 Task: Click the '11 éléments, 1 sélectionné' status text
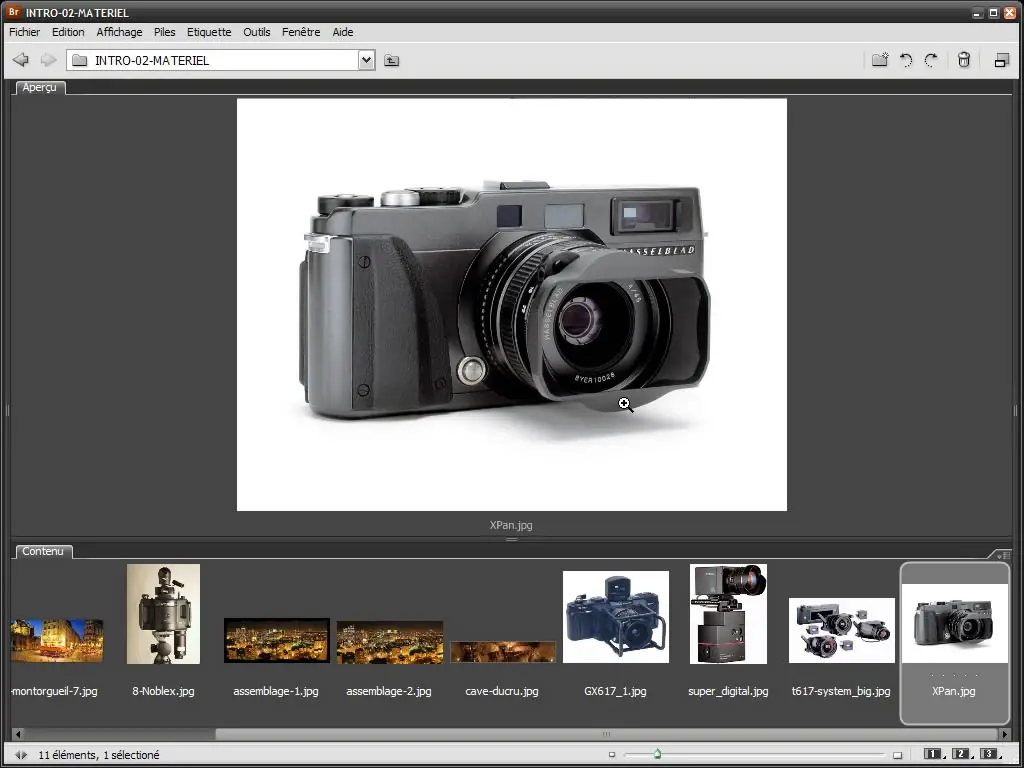[x=99, y=755]
